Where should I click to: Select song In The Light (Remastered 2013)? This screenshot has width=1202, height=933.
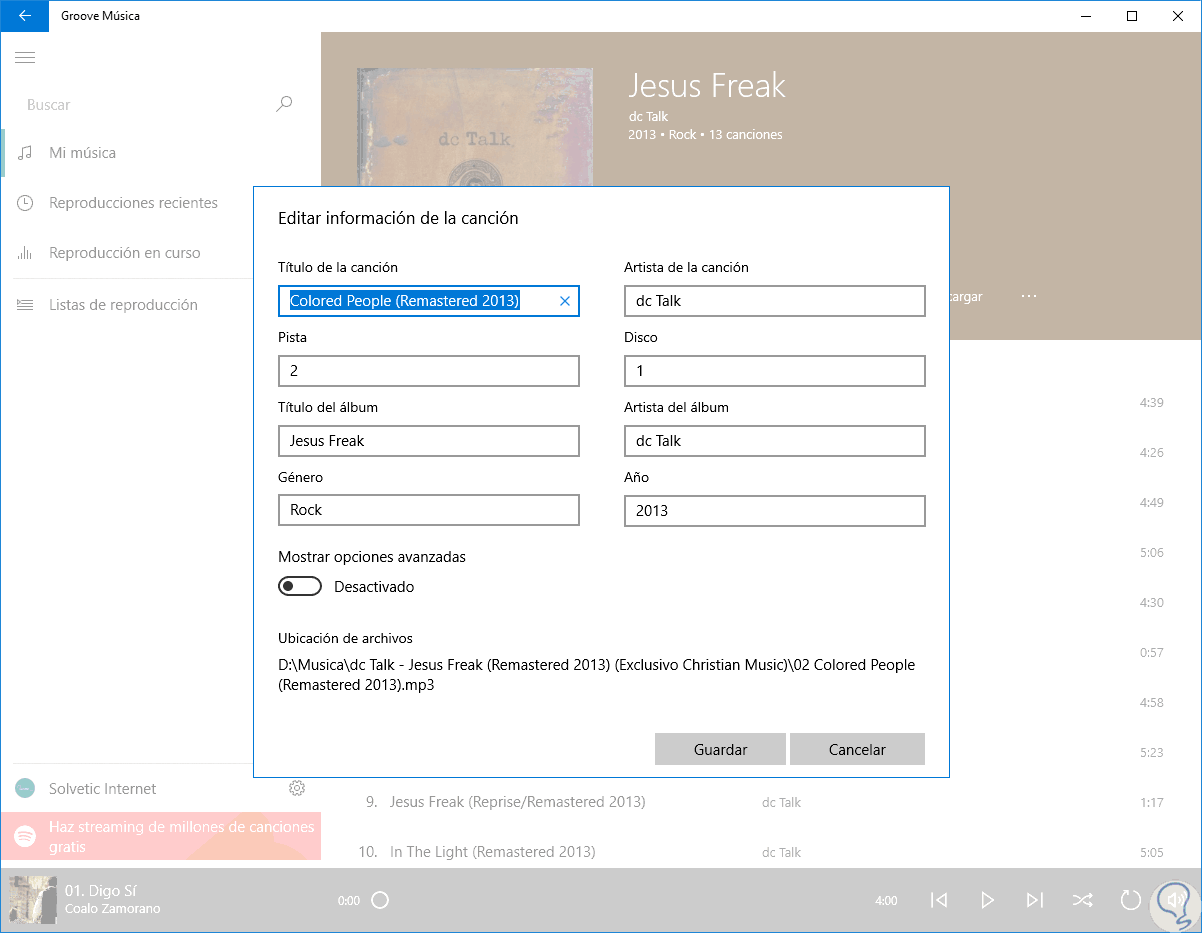(492, 852)
